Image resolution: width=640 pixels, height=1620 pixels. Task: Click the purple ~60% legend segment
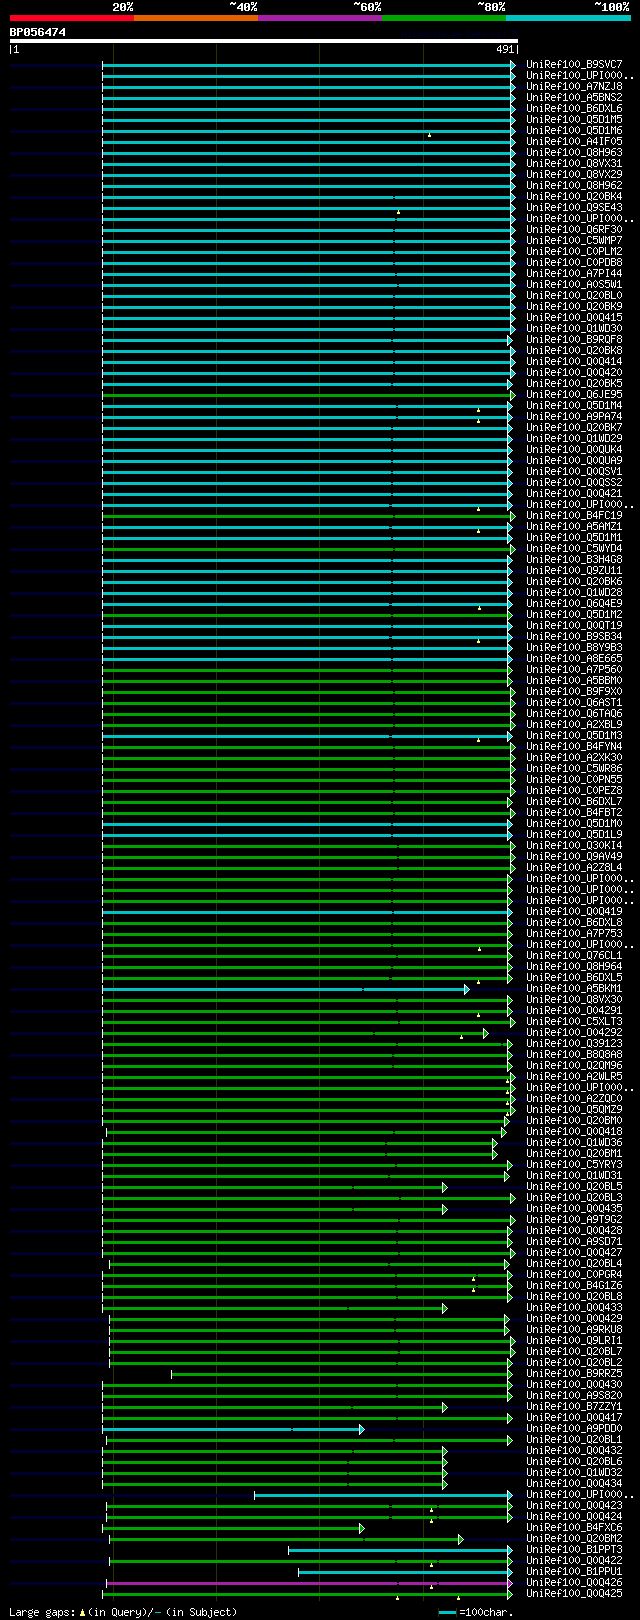[320, 18]
